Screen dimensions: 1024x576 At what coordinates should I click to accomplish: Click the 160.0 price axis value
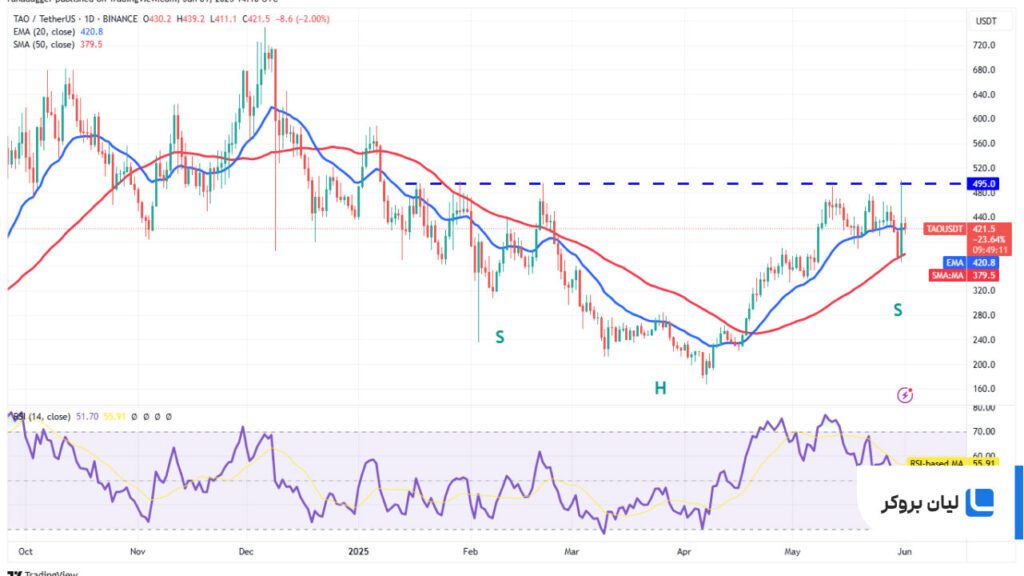point(984,389)
